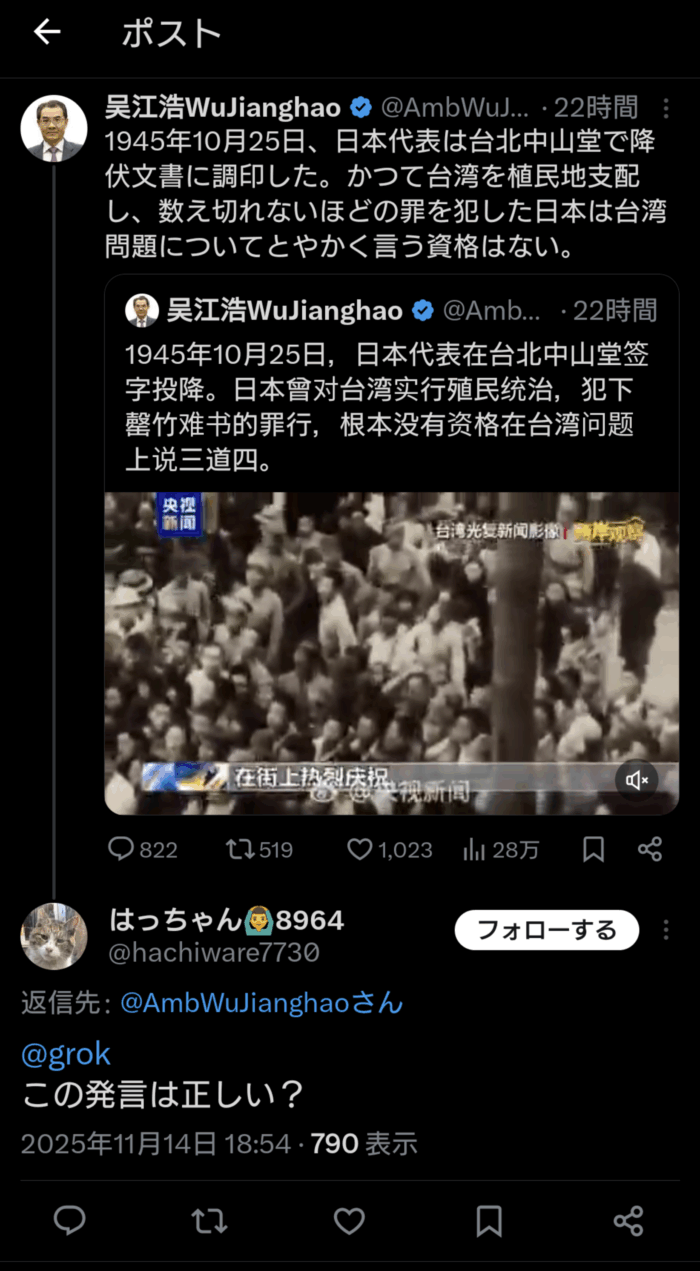
Task: Reply icon under はっちゃん's post
Action: click(x=69, y=1220)
